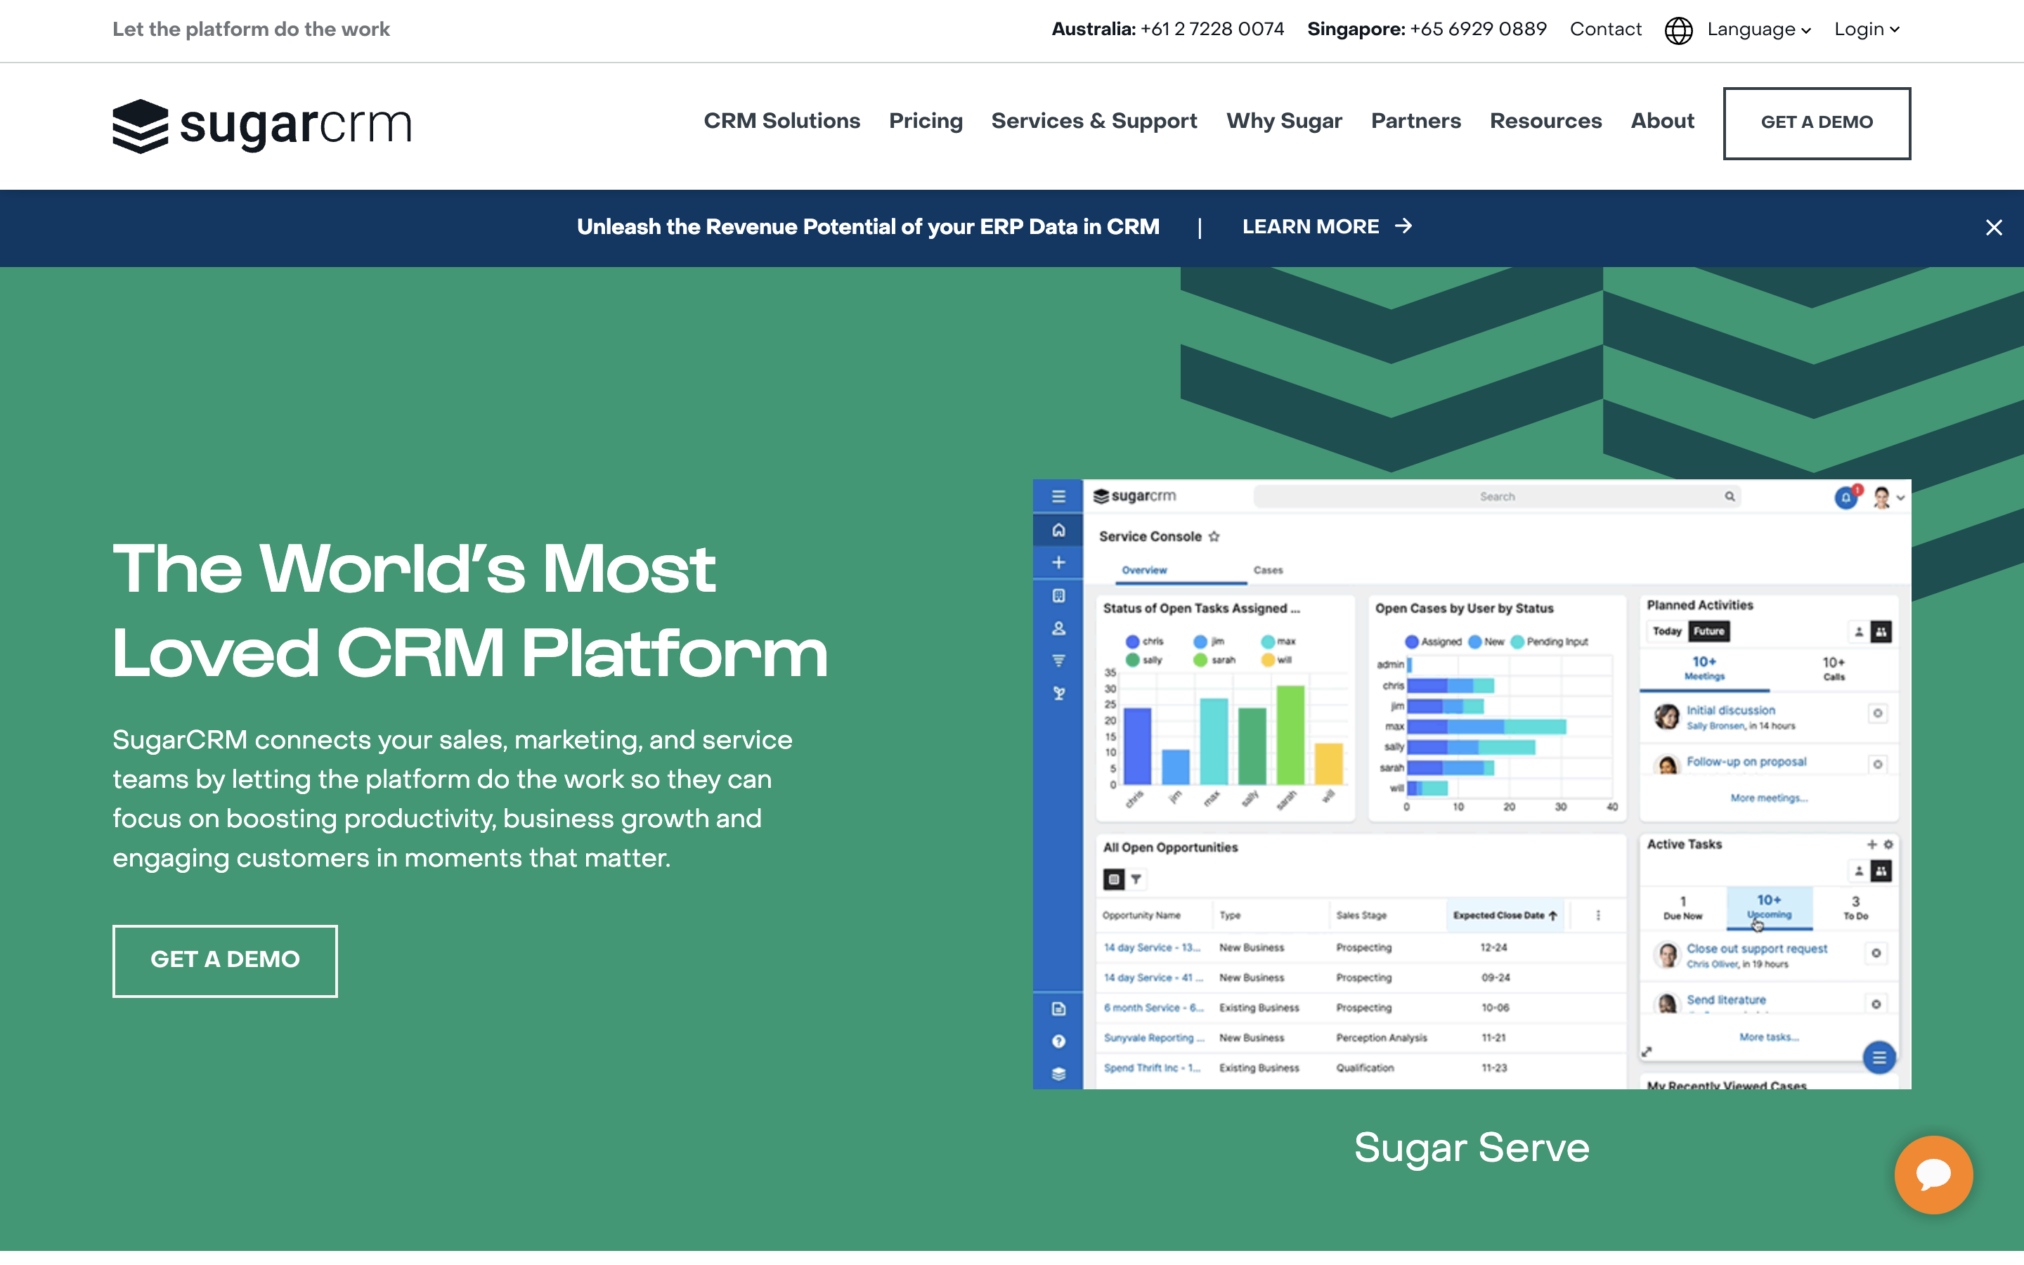Click the Sugar Serve caption
The image size is (2024, 1265).
tap(1471, 1148)
